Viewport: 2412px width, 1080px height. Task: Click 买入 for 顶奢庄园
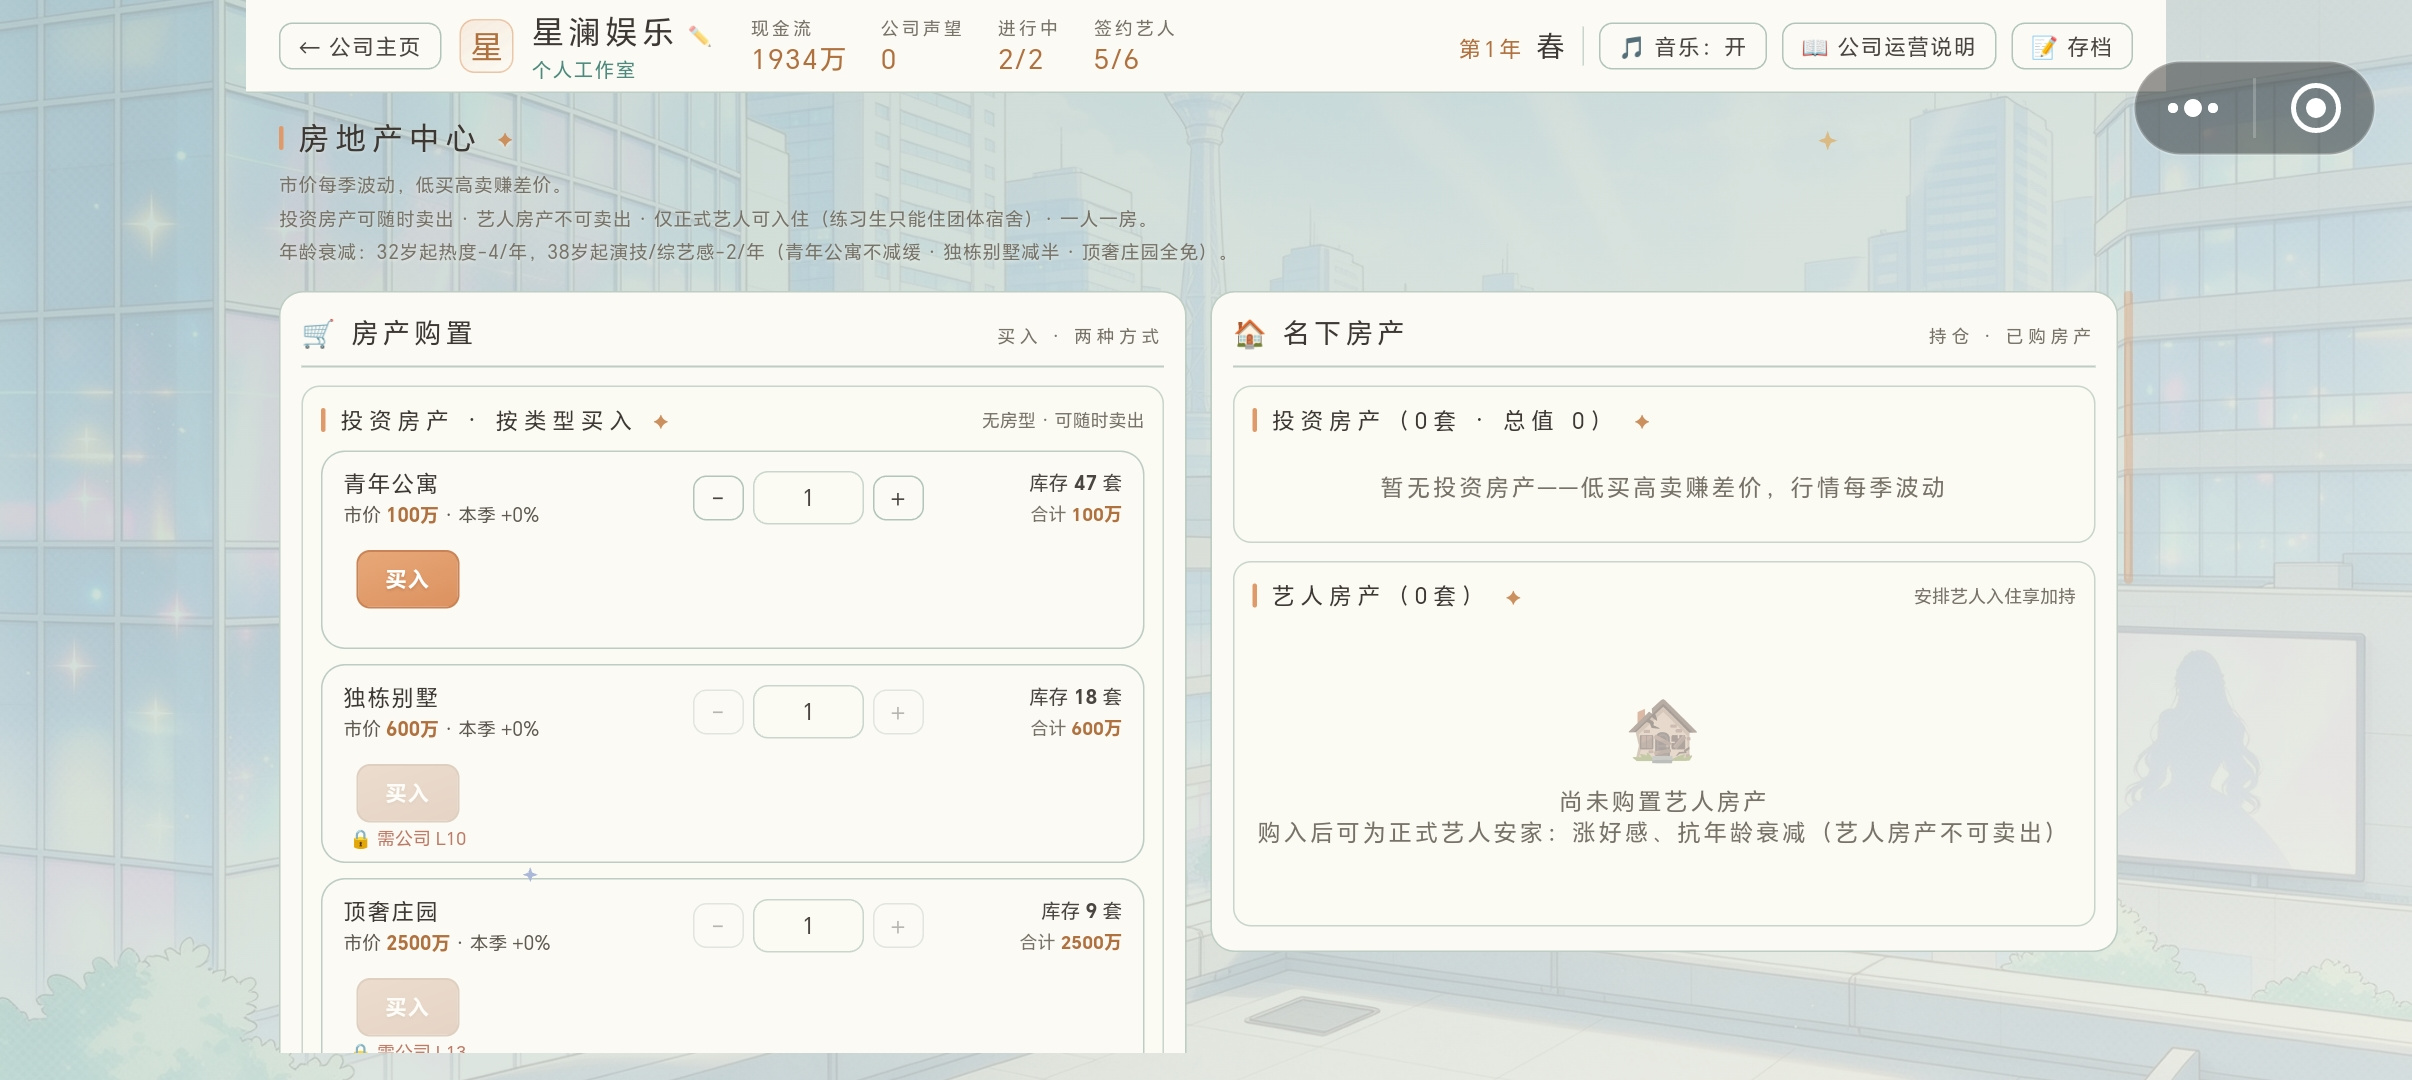408,1007
